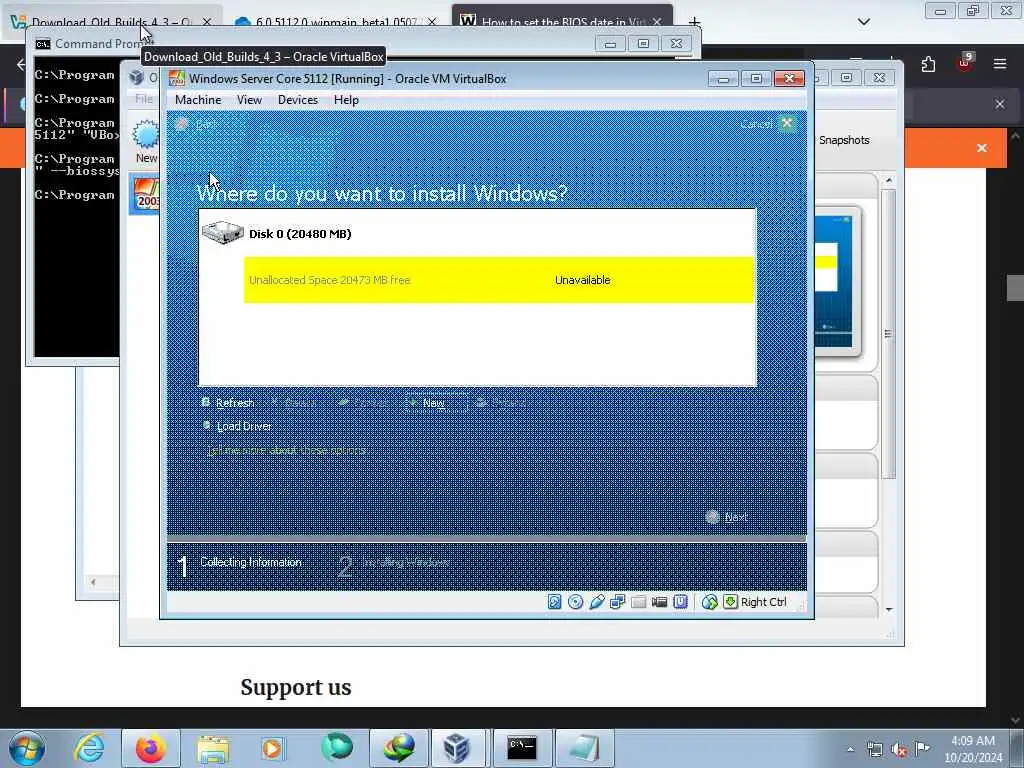Click Load Driver option

(x=236, y=426)
